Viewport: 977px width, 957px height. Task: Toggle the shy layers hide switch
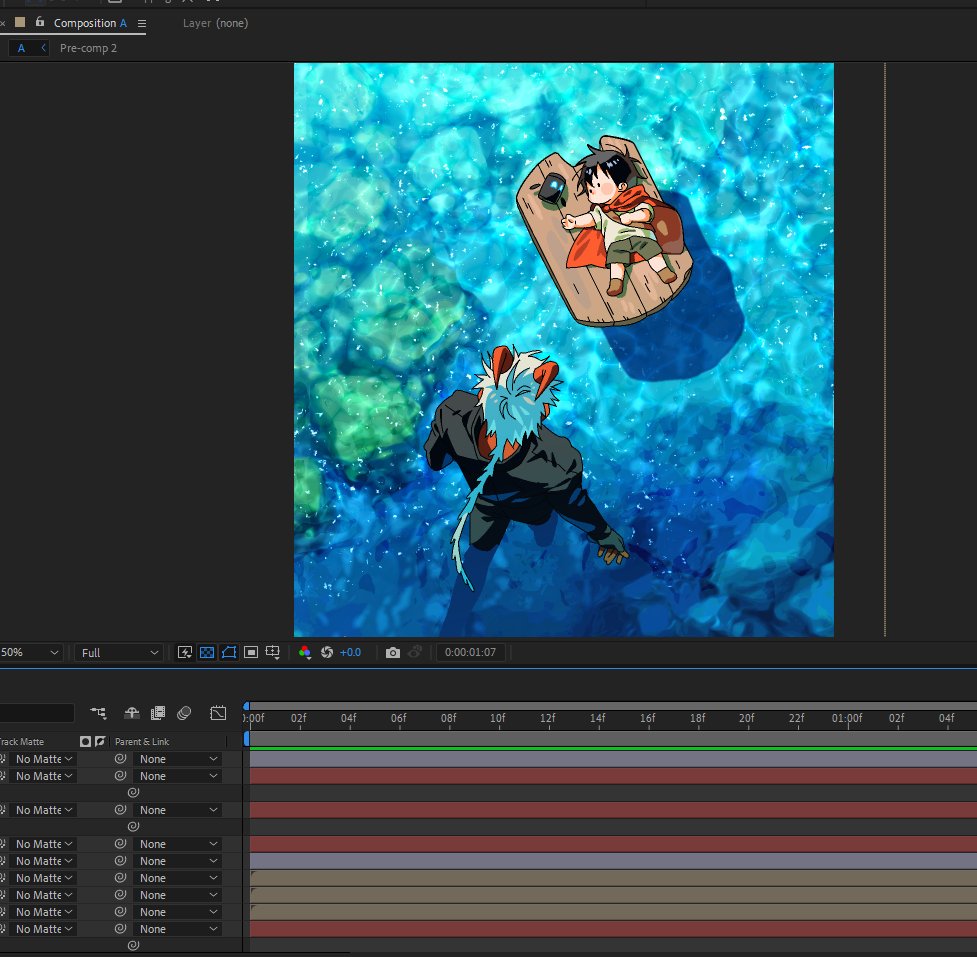[131, 713]
